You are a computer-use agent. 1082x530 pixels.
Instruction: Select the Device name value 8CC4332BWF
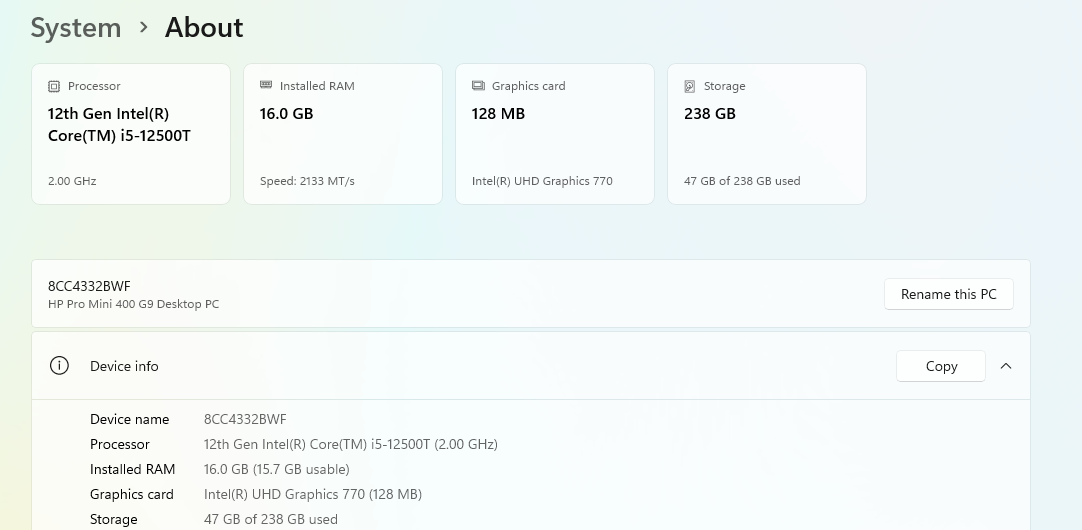tap(245, 420)
